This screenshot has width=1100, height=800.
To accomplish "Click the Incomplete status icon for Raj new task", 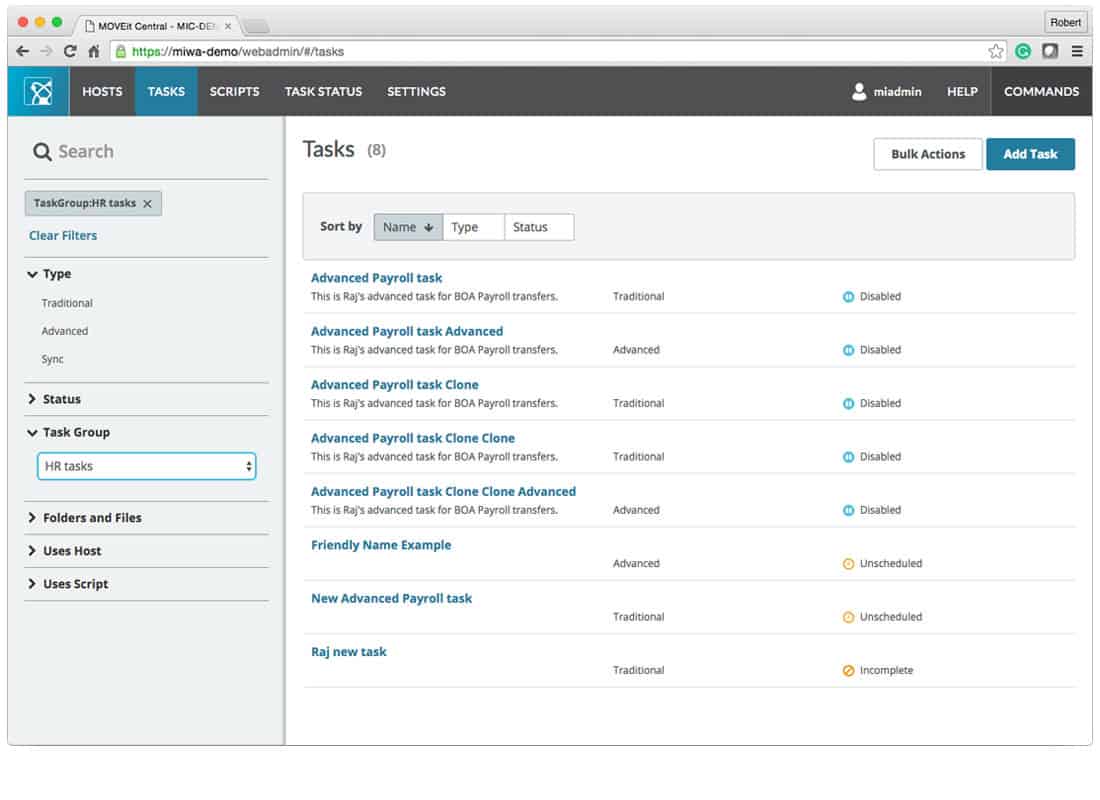I will point(850,670).
